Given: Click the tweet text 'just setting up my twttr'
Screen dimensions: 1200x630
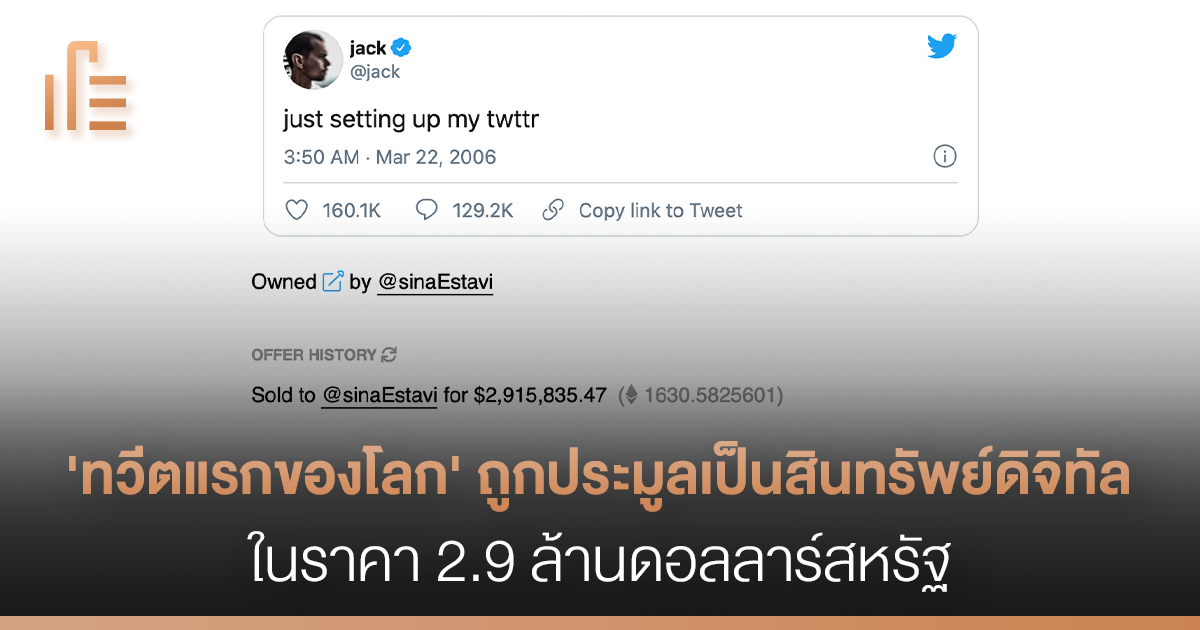Looking at the screenshot, I should point(412,120).
